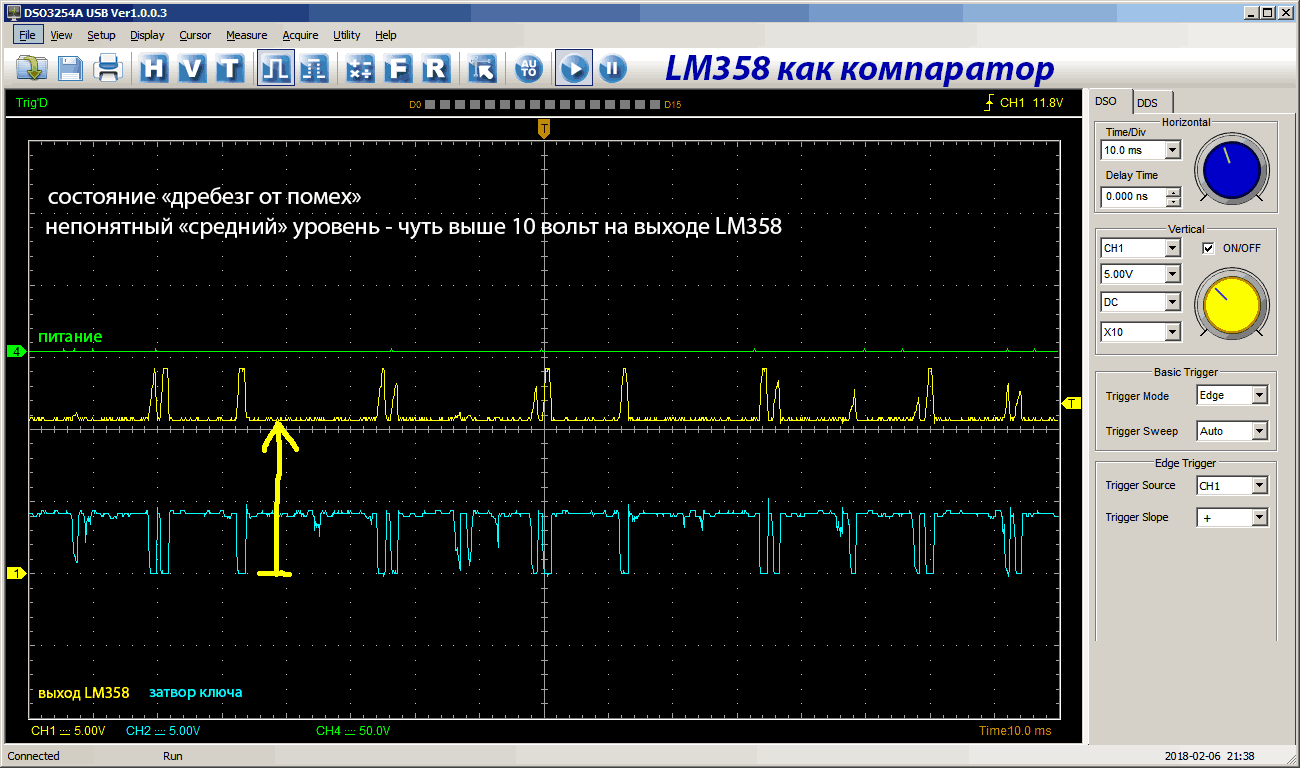Image resolution: width=1300 pixels, height=768 pixels.
Task: Click the open file toolbar icon
Action: coord(33,68)
